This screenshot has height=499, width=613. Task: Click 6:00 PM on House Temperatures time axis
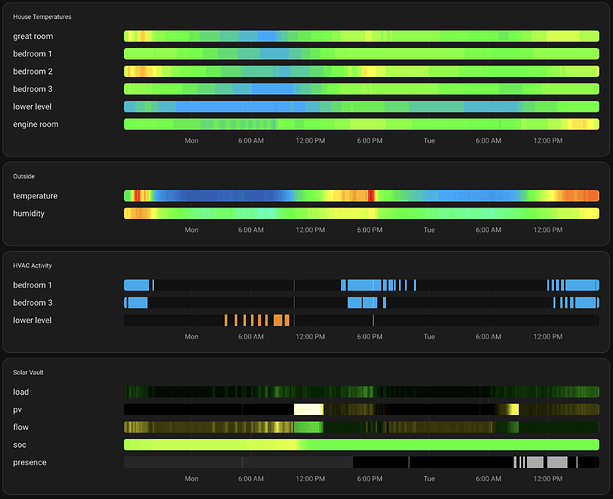tap(369, 141)
